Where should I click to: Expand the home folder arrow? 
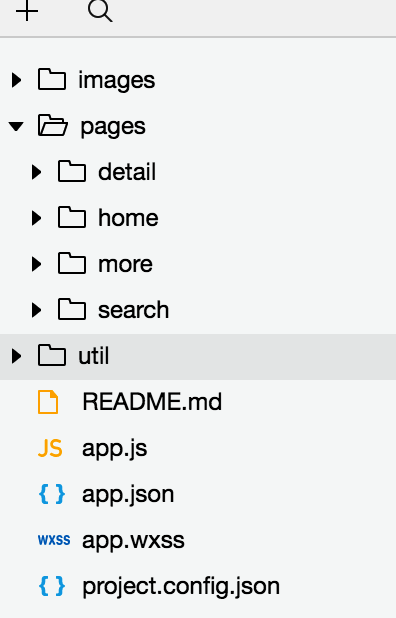[36, 218]
